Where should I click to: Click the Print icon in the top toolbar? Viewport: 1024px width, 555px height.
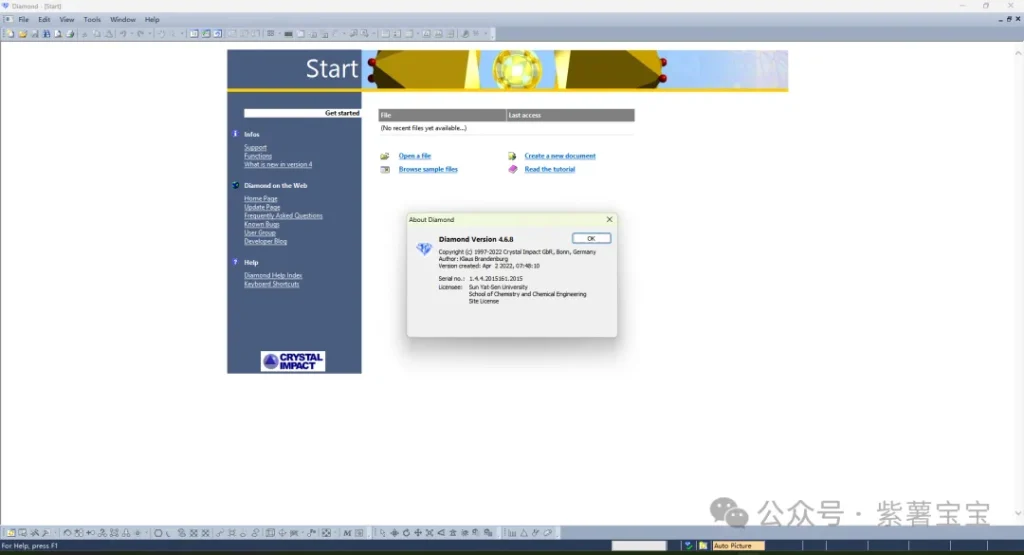pos(70,34)
